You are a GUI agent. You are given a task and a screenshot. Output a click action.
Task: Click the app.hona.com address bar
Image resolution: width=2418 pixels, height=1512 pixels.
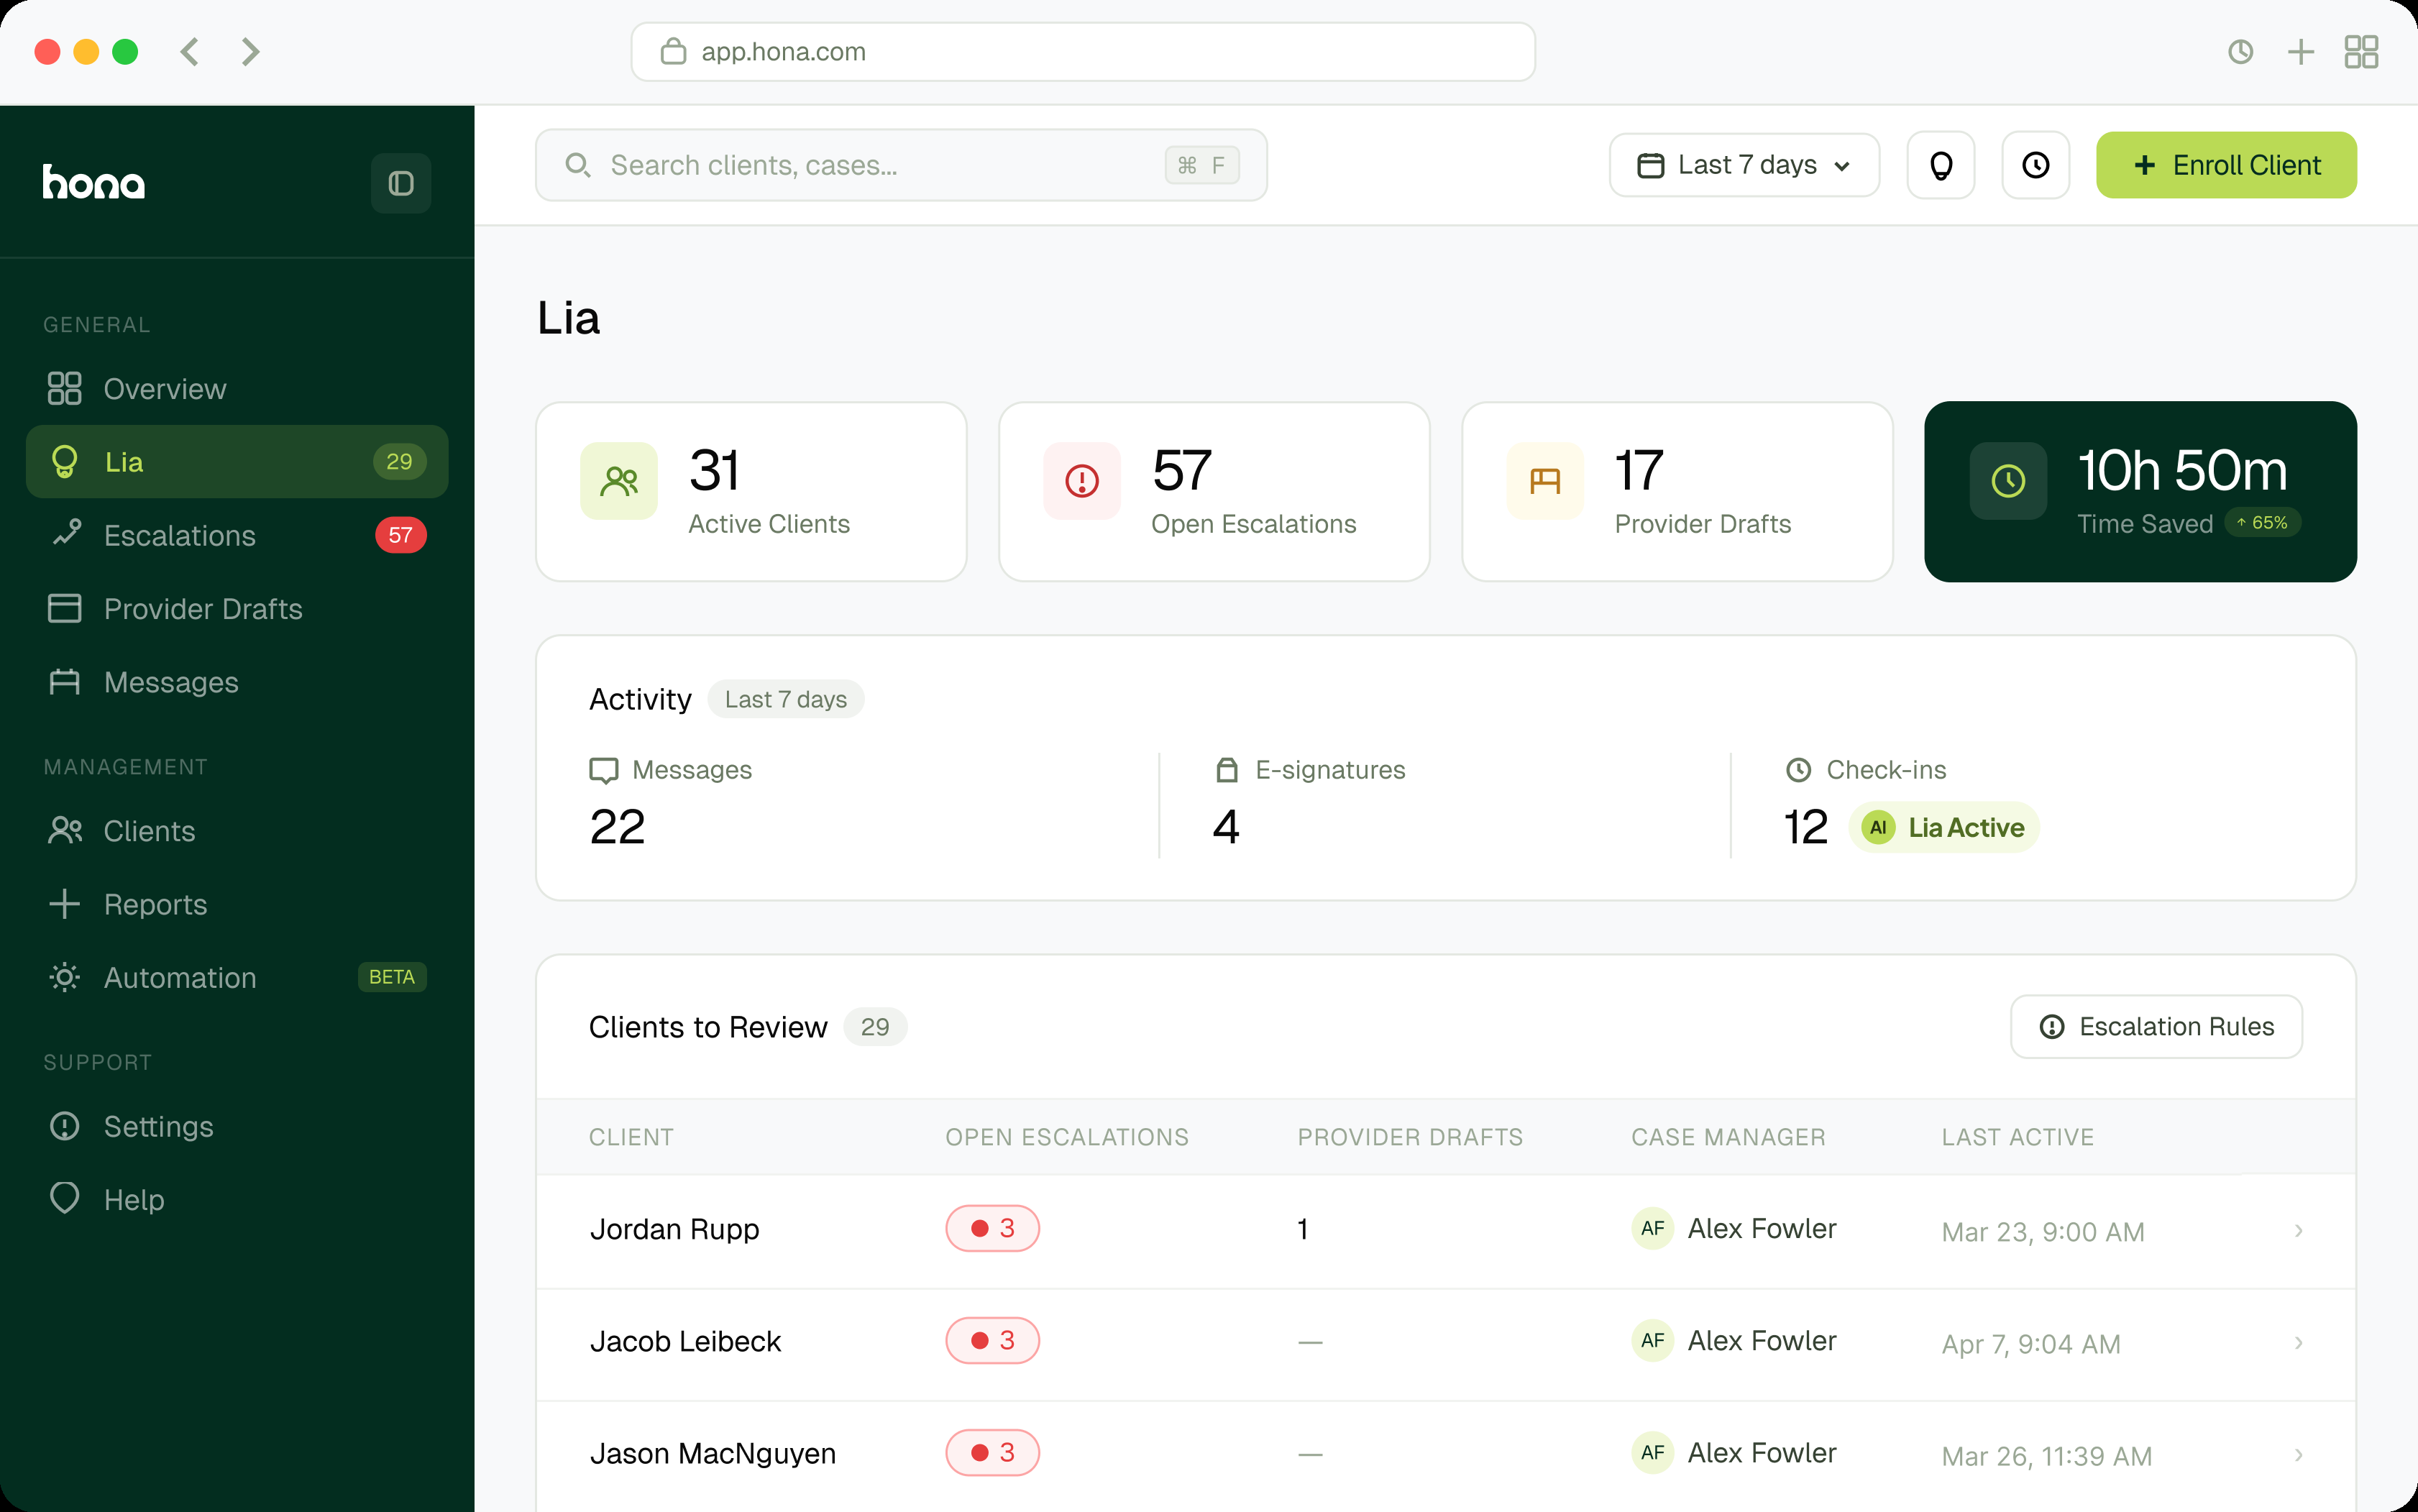pyautogui.click(x=1083, y=52)
